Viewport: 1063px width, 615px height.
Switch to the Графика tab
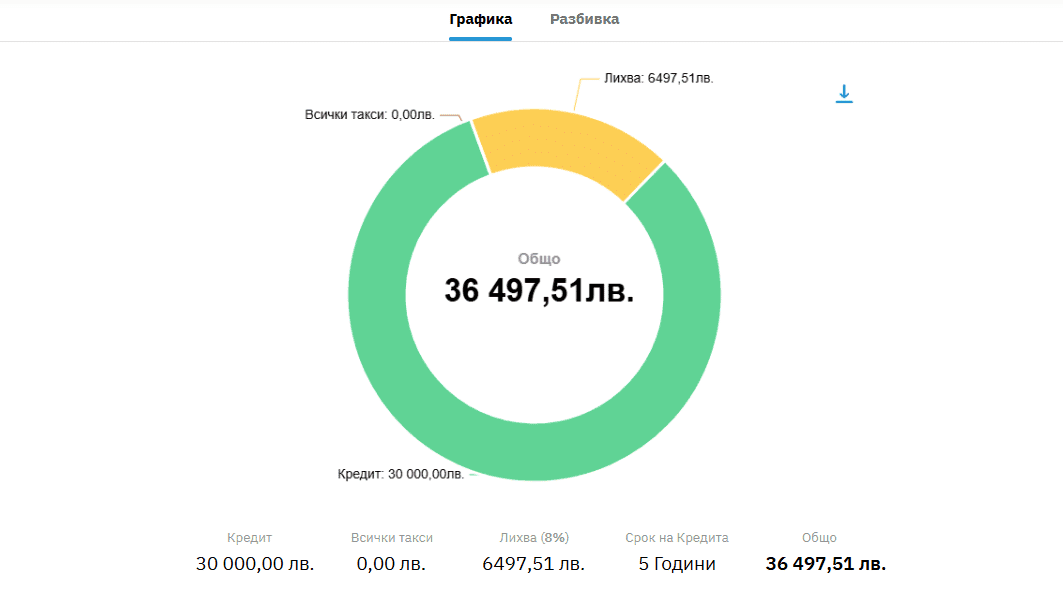pos(480,19)
